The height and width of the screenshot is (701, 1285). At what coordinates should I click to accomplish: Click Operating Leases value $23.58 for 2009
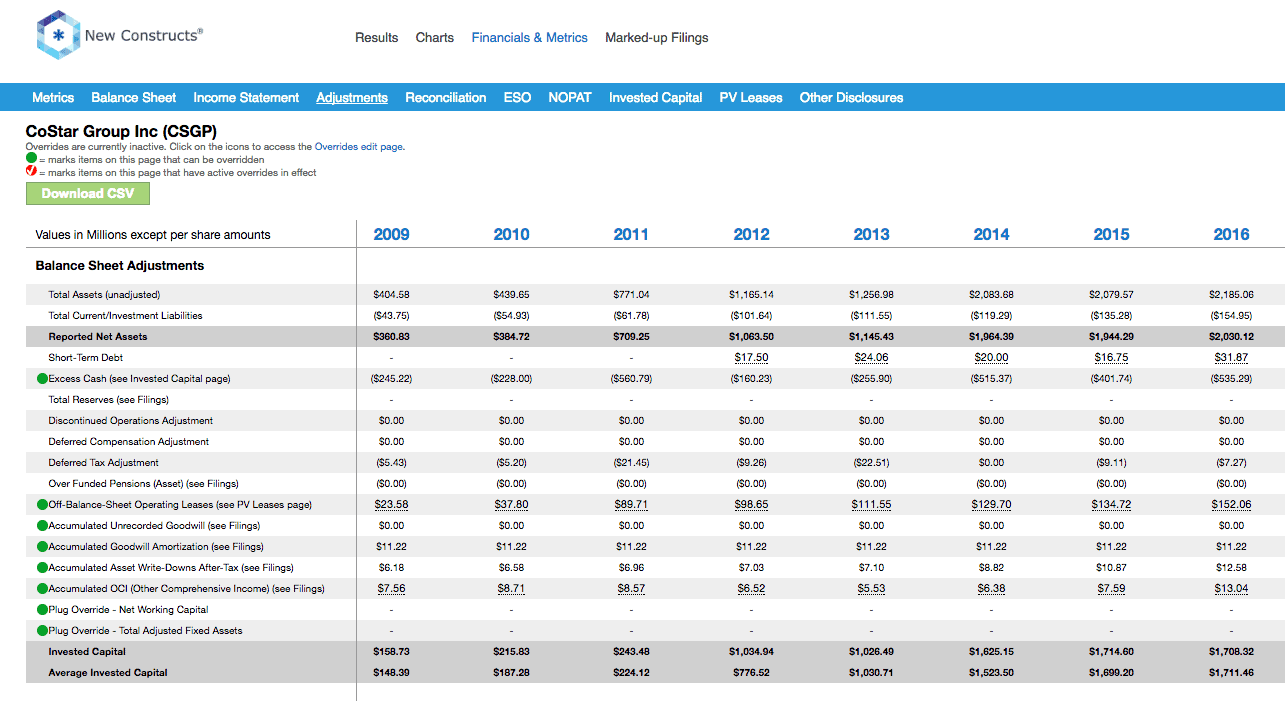[391, 505]
